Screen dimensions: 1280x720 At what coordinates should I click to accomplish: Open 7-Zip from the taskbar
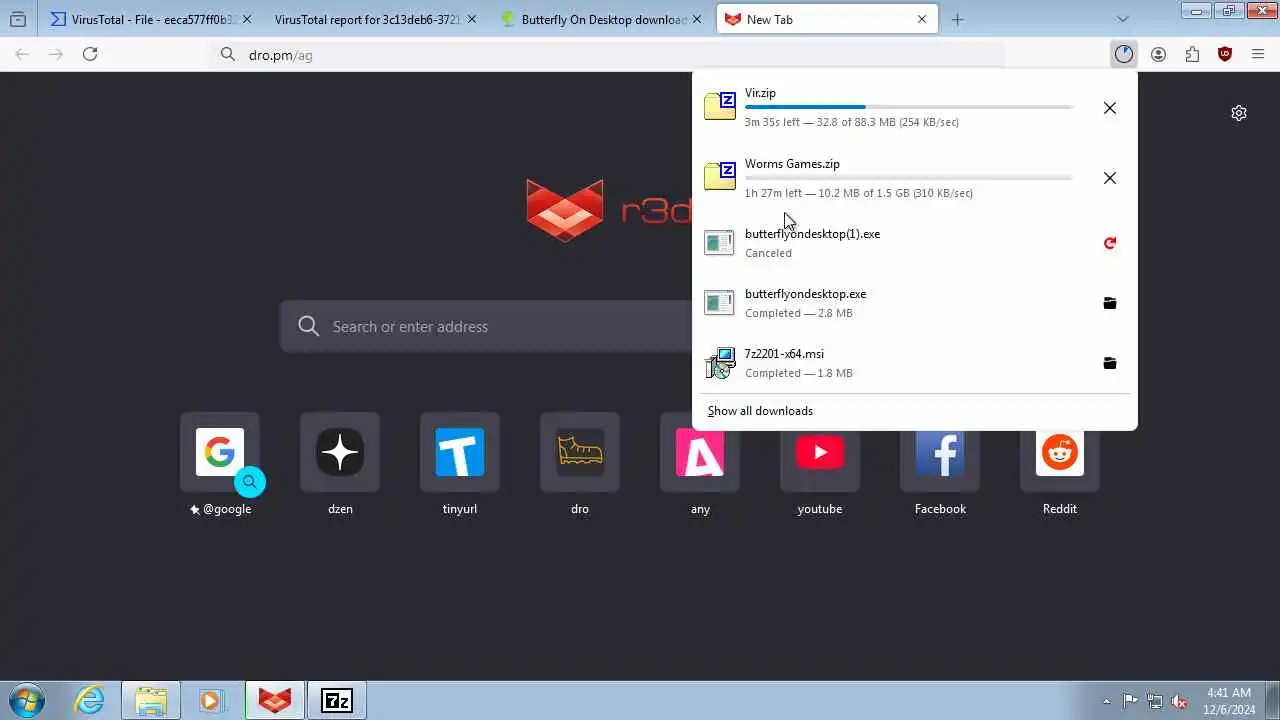(337, 700)
